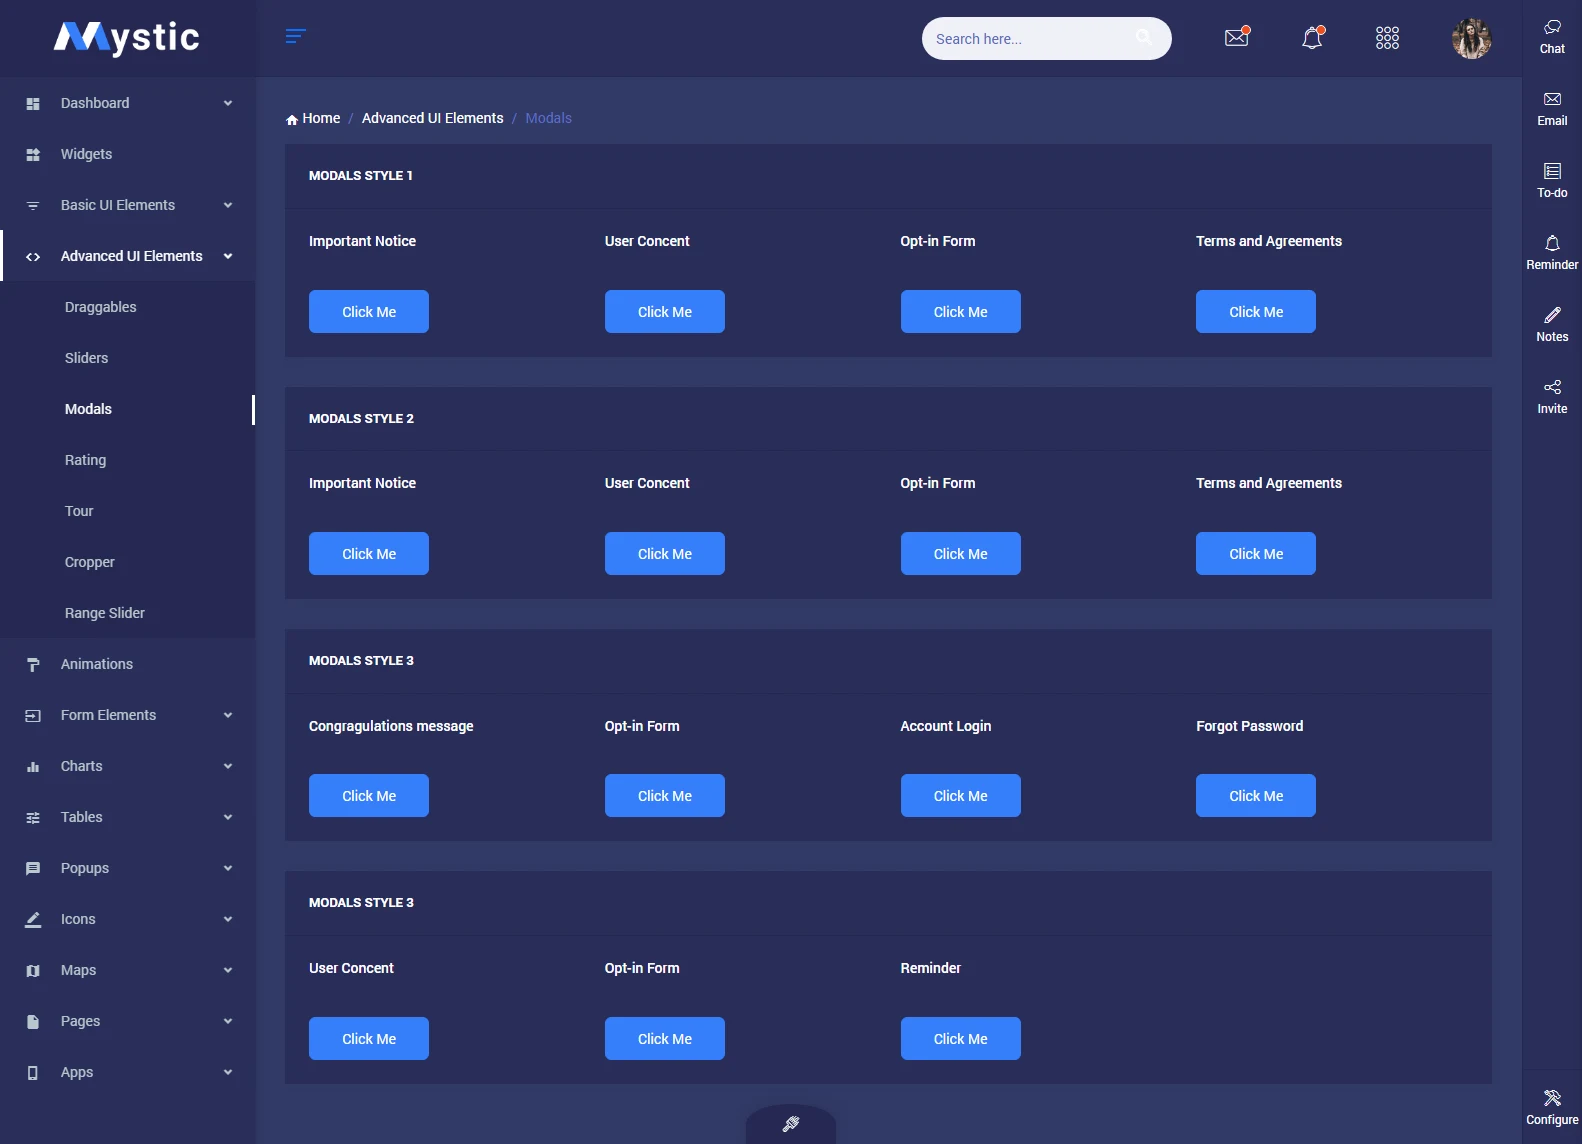Open the apps grid icon
This screenshot has height=1144, width=1582.
tap(1387, 38)
